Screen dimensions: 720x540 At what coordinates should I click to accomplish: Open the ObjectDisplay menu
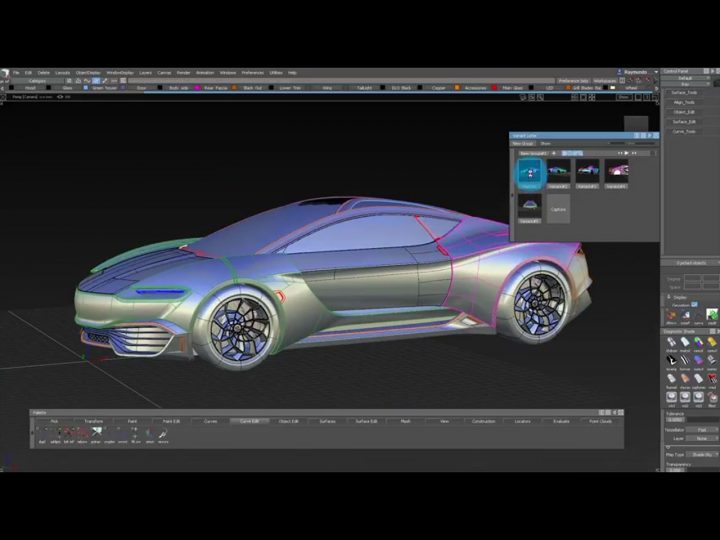tap(88, 73)
